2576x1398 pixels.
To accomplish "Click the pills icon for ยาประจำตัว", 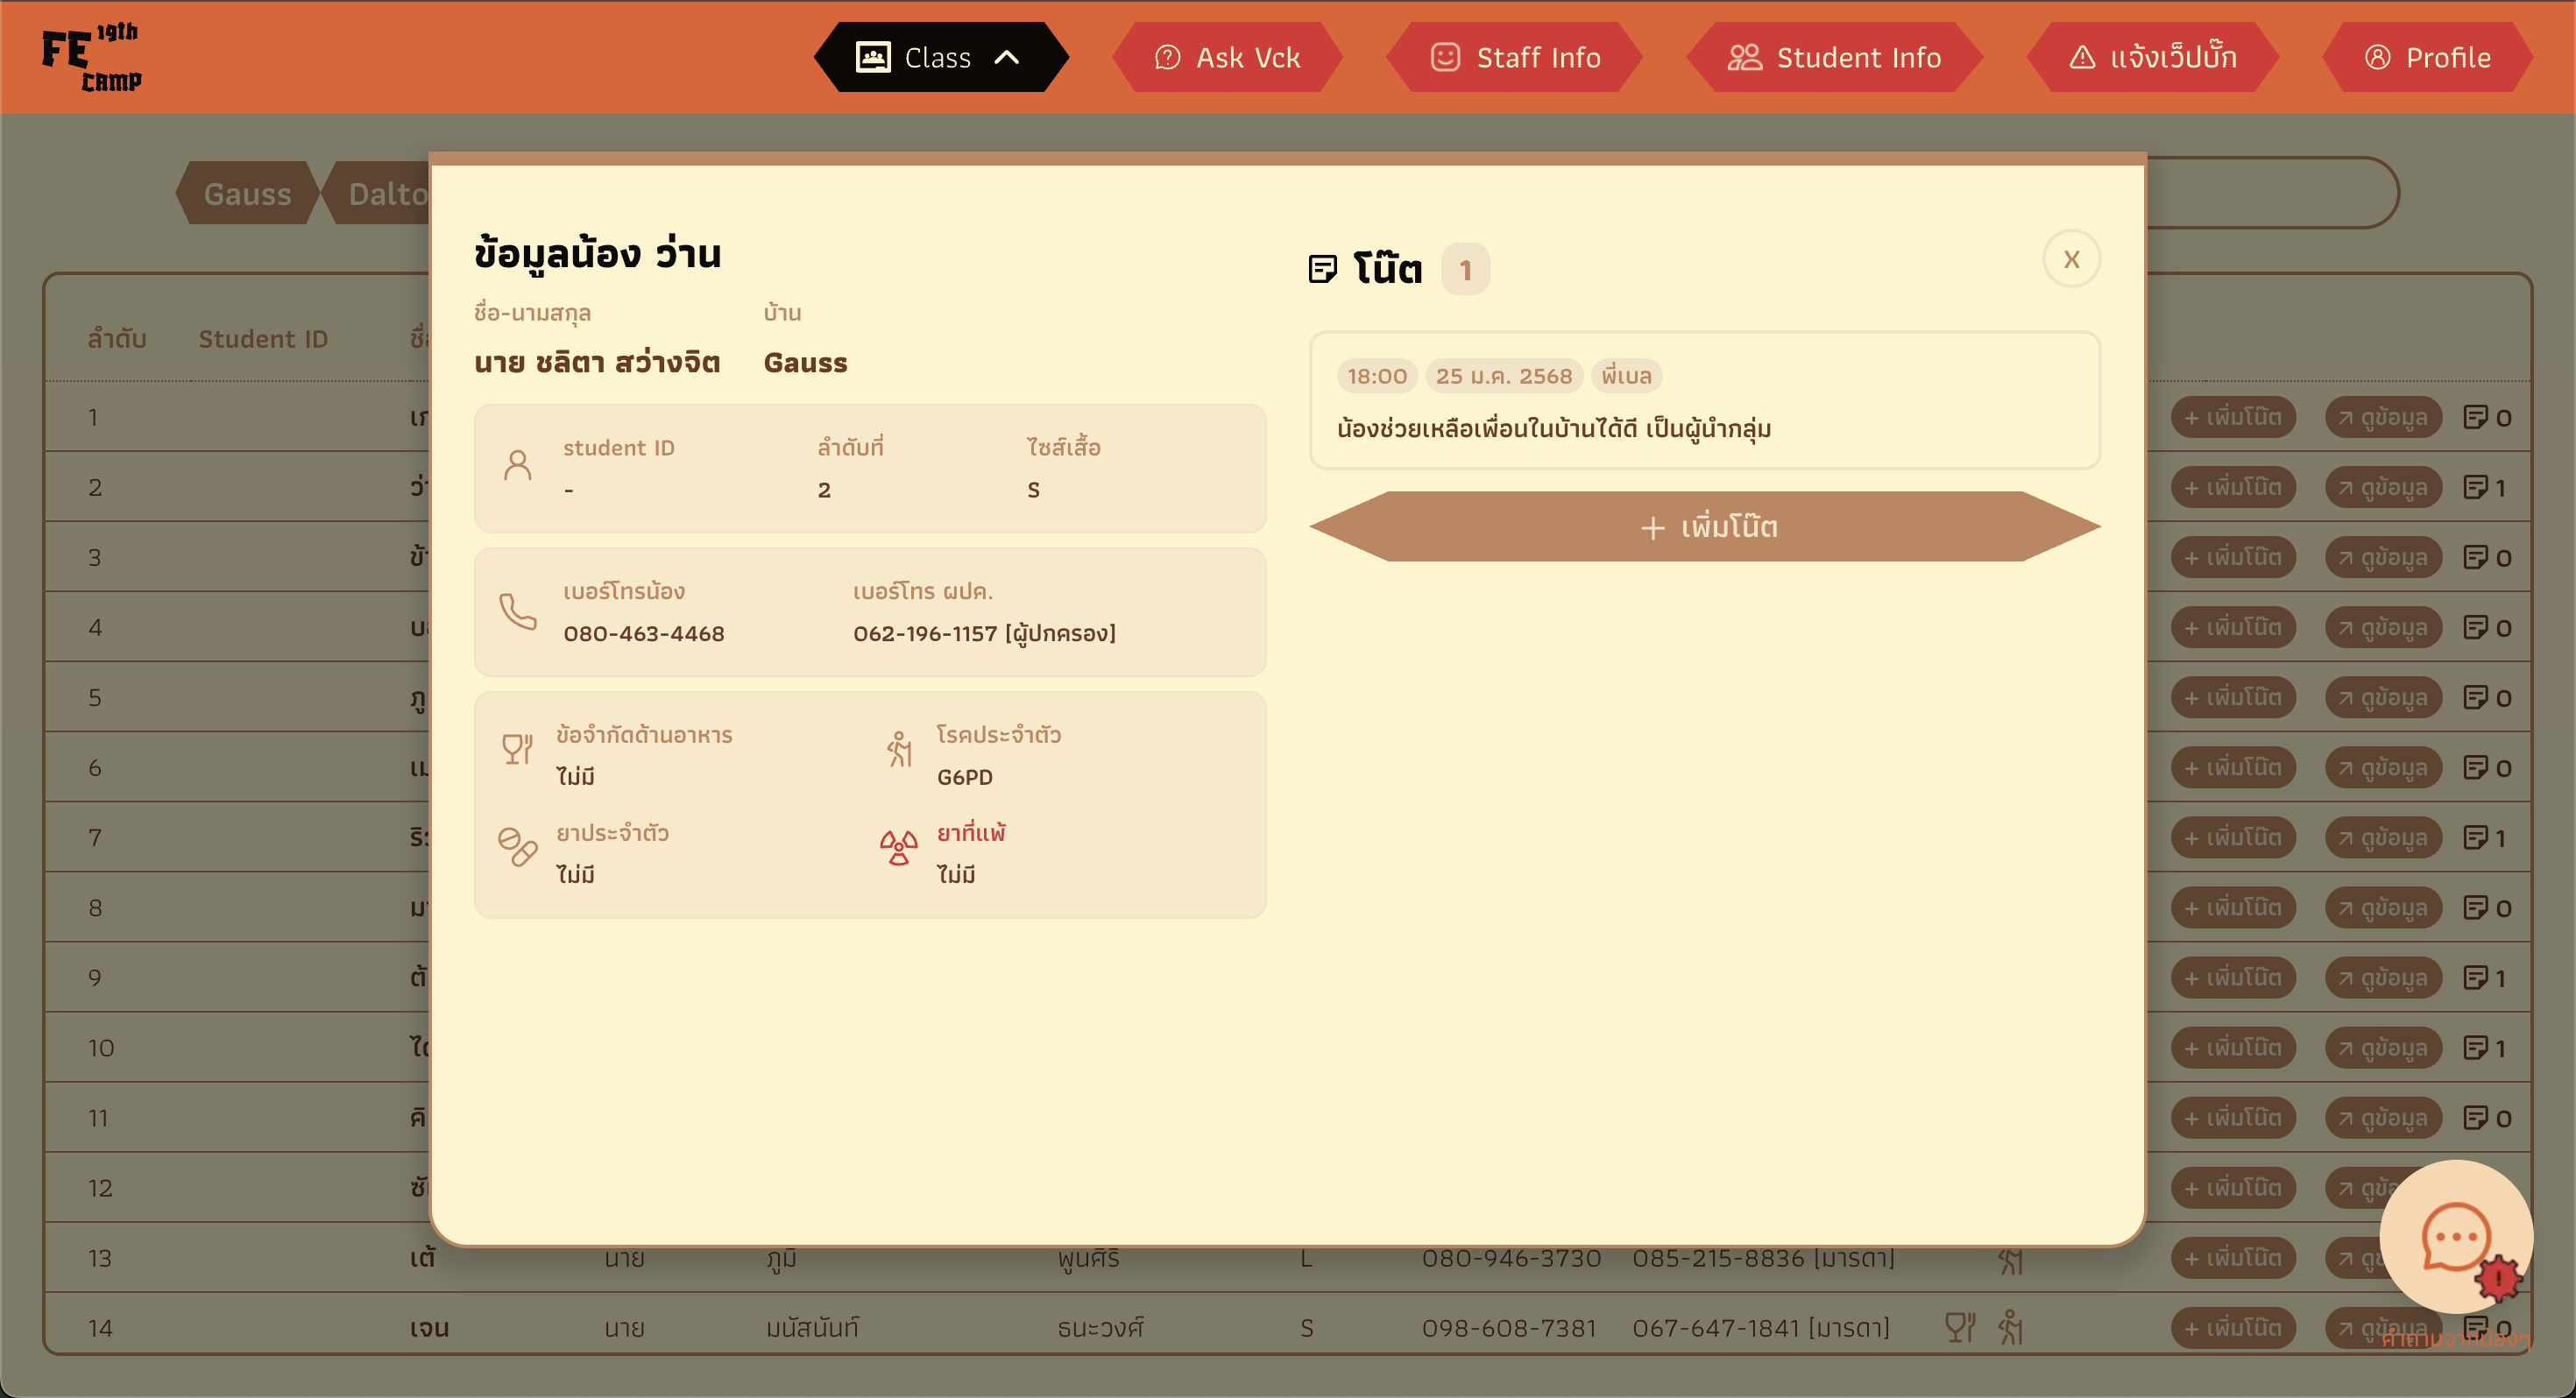I will click(517, 847).
